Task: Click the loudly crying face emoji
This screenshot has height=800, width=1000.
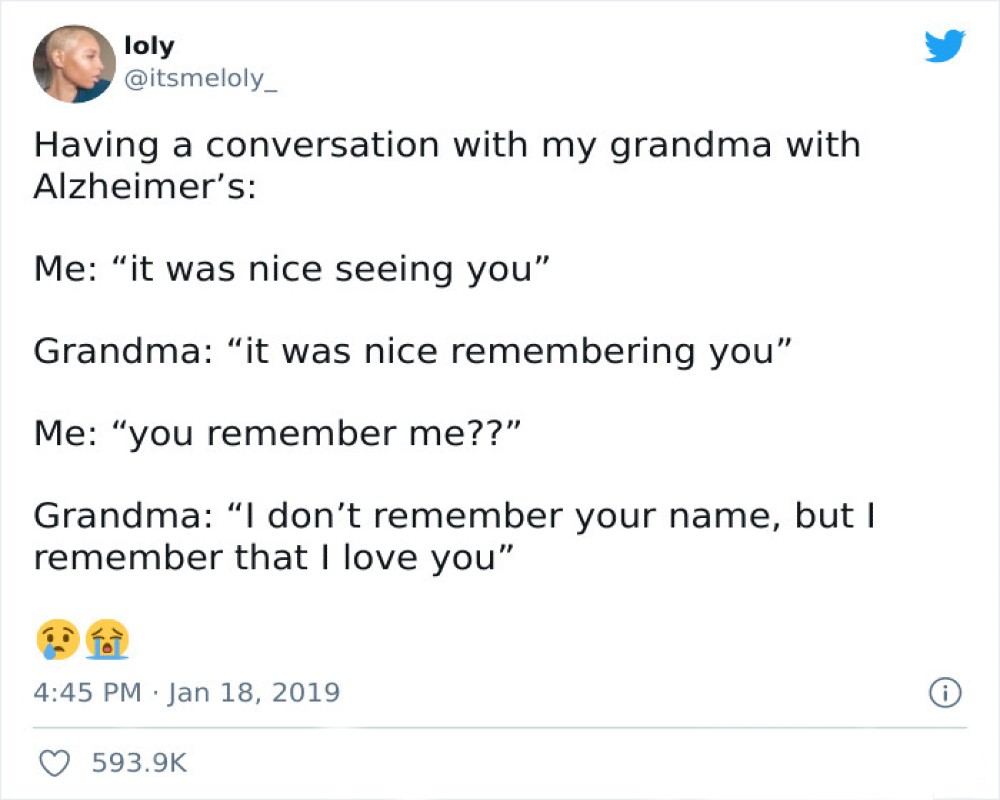Action: (107, 638)
